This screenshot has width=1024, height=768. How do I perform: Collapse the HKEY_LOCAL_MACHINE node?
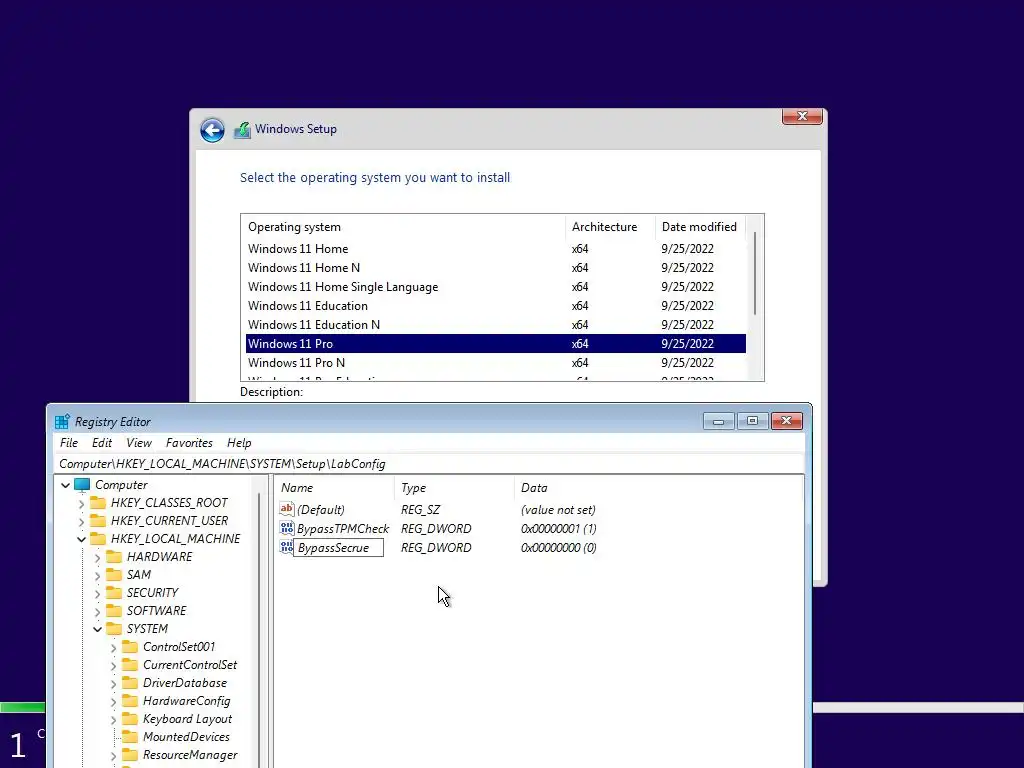82,539
